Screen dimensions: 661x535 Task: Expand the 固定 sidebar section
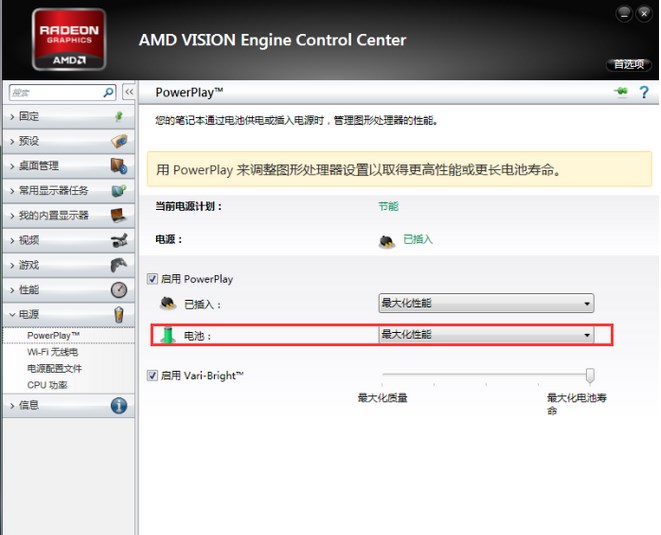tap(68, 116)
